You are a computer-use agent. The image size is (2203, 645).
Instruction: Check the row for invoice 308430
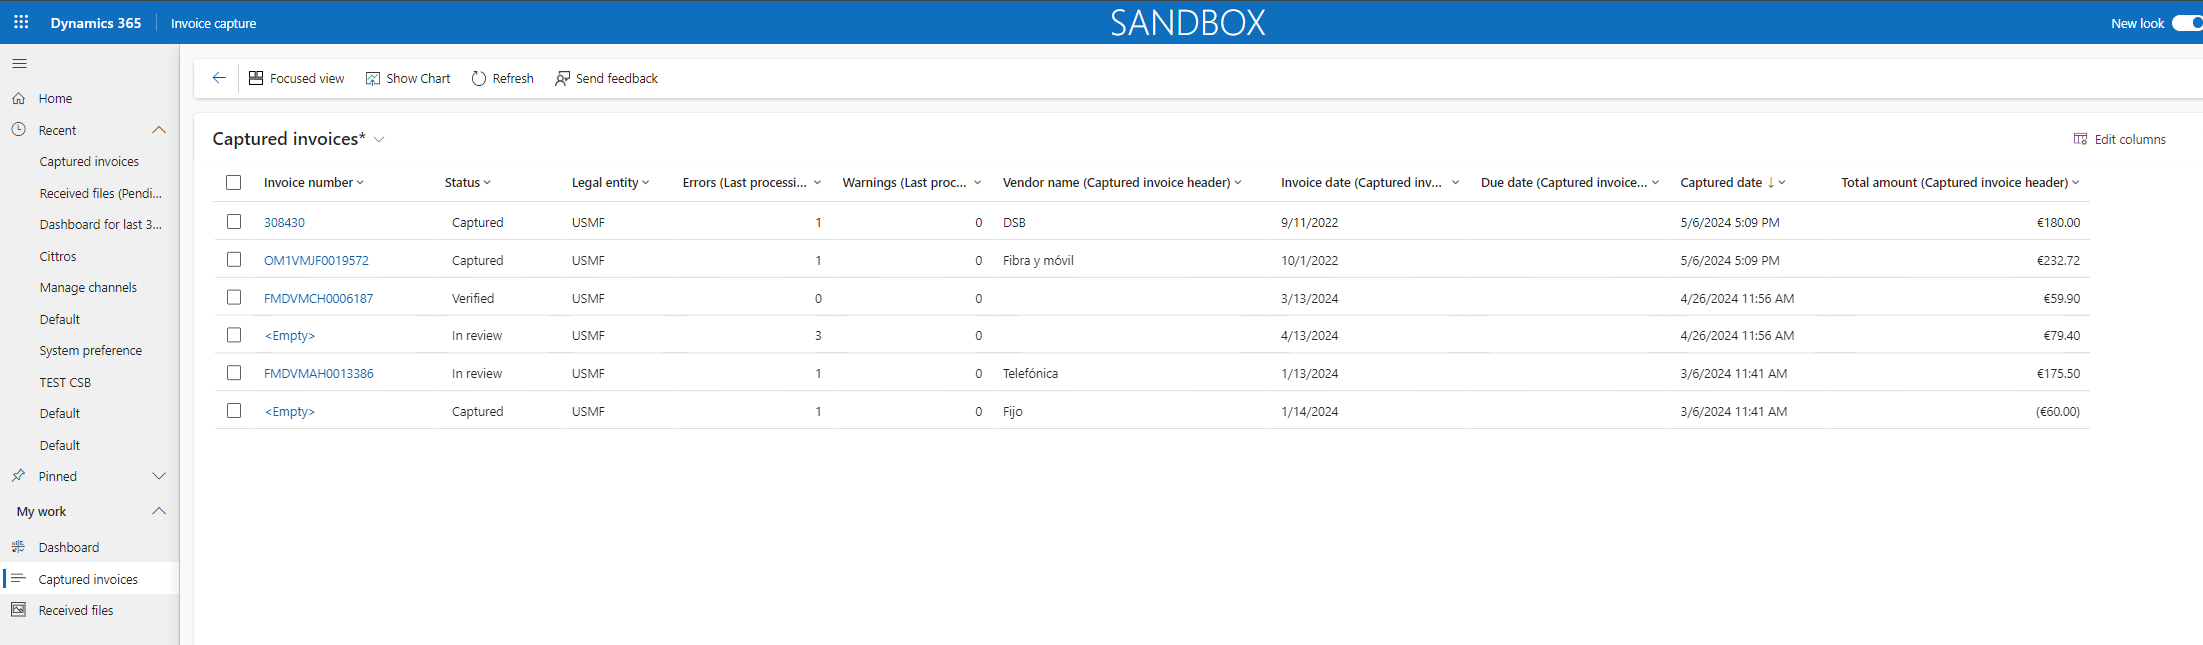pos(234,222)
